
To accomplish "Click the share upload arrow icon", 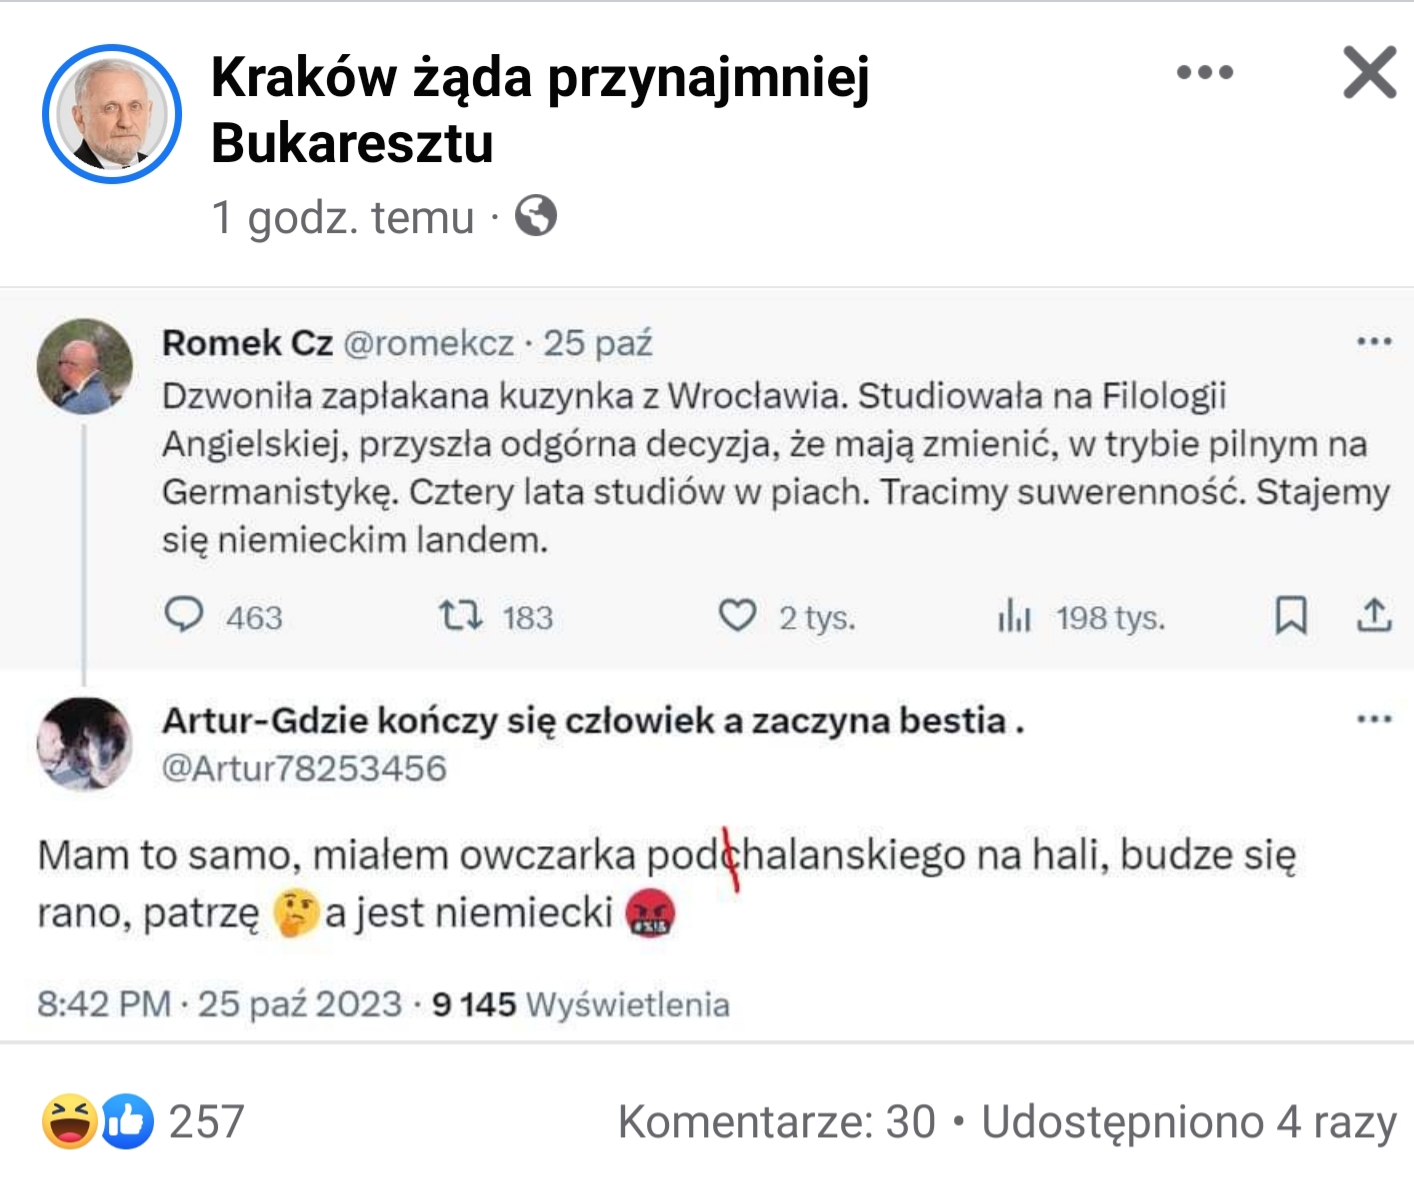I will pos(1375,615).
